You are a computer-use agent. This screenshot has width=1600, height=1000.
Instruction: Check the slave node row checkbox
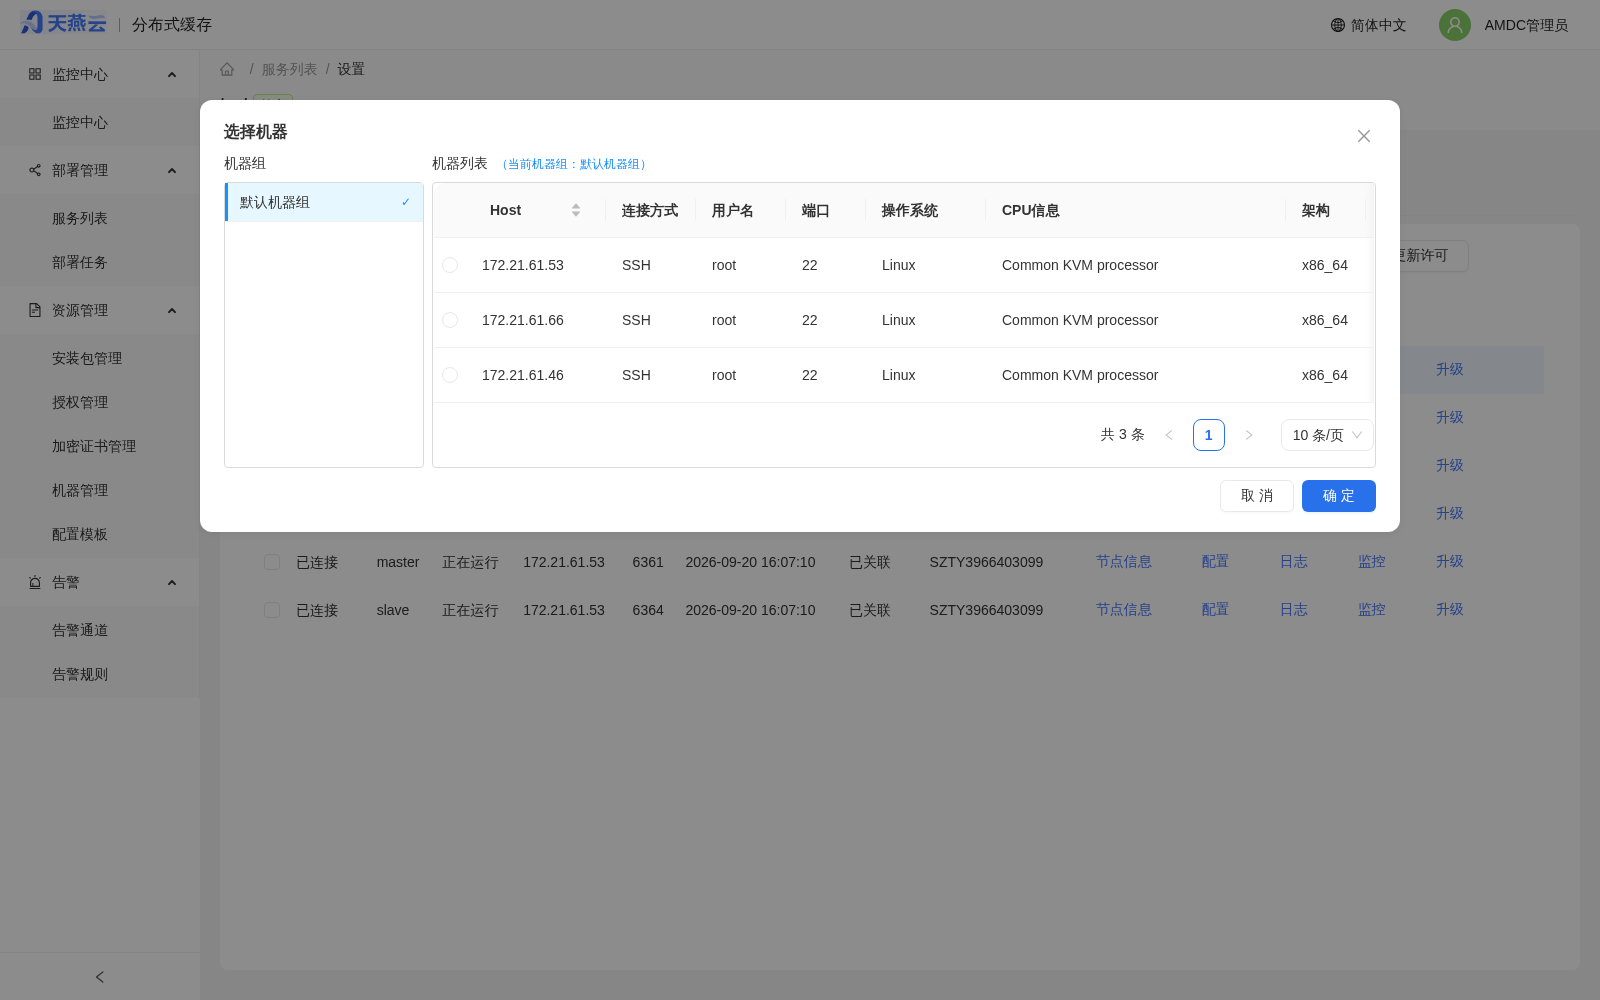click(x=272, y=610)
